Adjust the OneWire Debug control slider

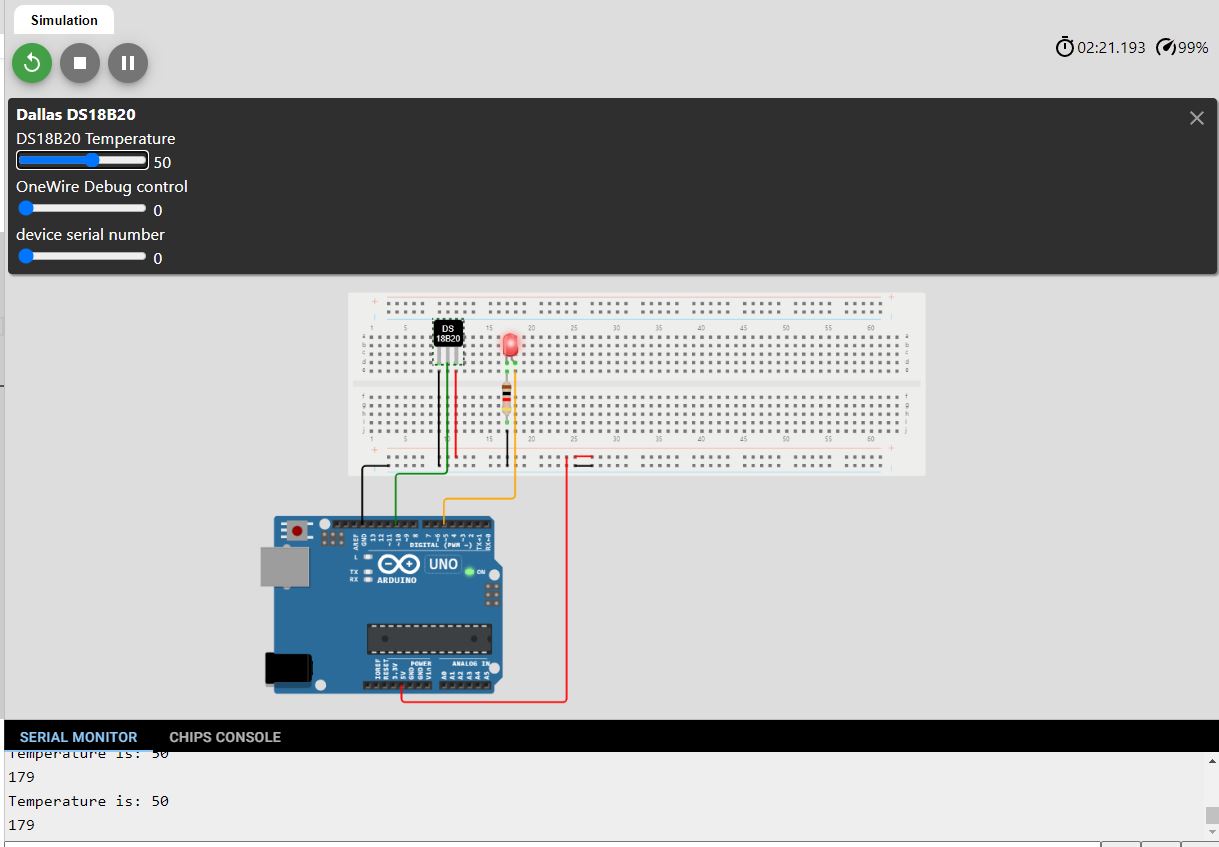point(82,209)
